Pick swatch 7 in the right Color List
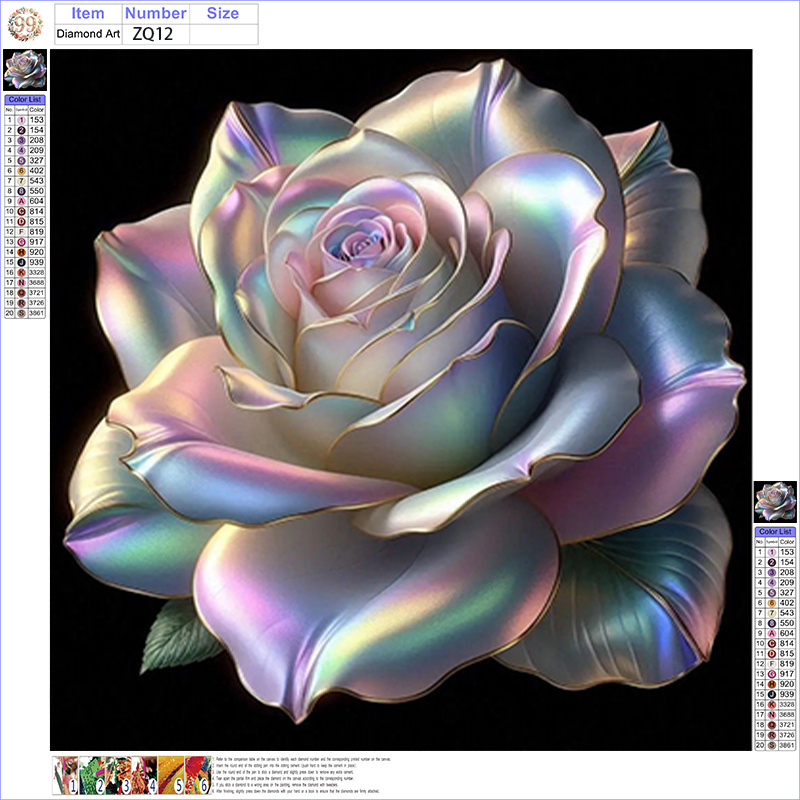Image resolution: width=800 pixels, height=800 pixels. 772,613
